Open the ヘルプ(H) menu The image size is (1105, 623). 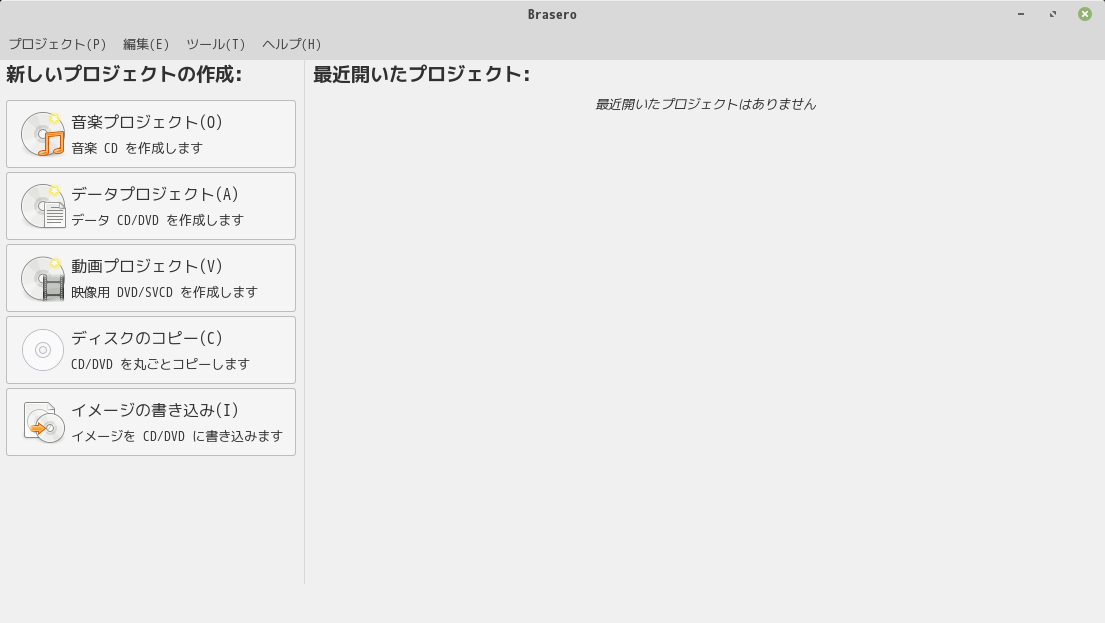[x=291, y=44]
